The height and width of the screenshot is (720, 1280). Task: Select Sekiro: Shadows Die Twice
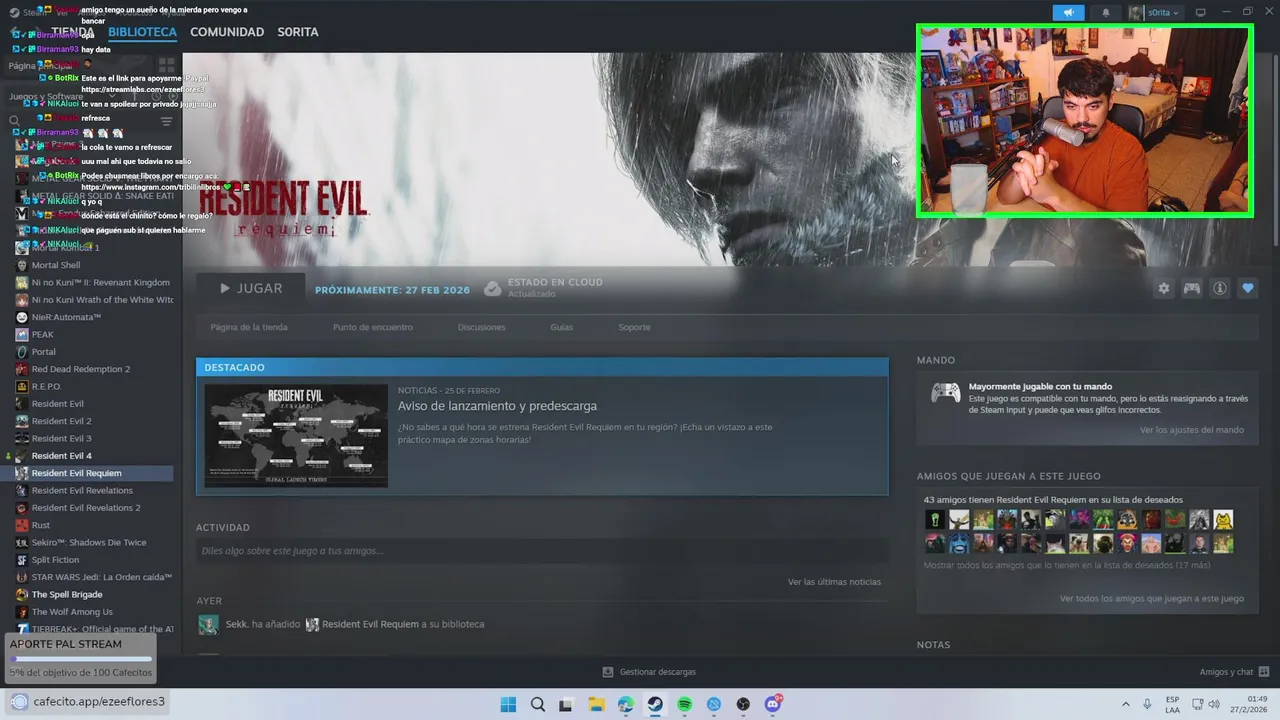[x=89, y=542]
